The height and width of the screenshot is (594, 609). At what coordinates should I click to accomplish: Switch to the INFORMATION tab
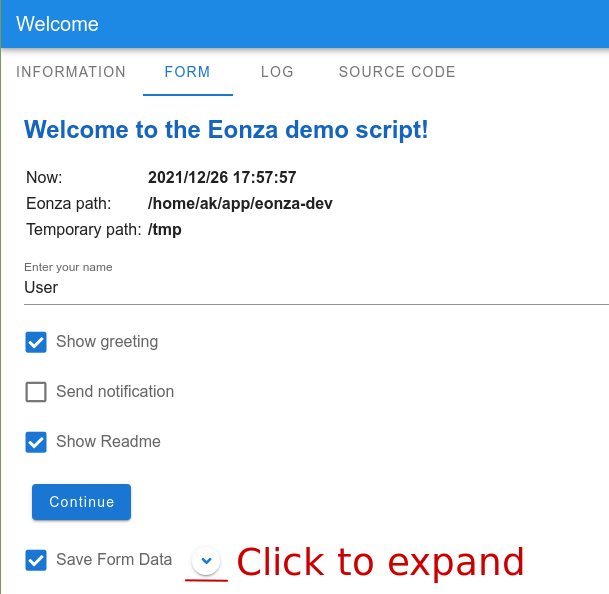tap(71, 72)
